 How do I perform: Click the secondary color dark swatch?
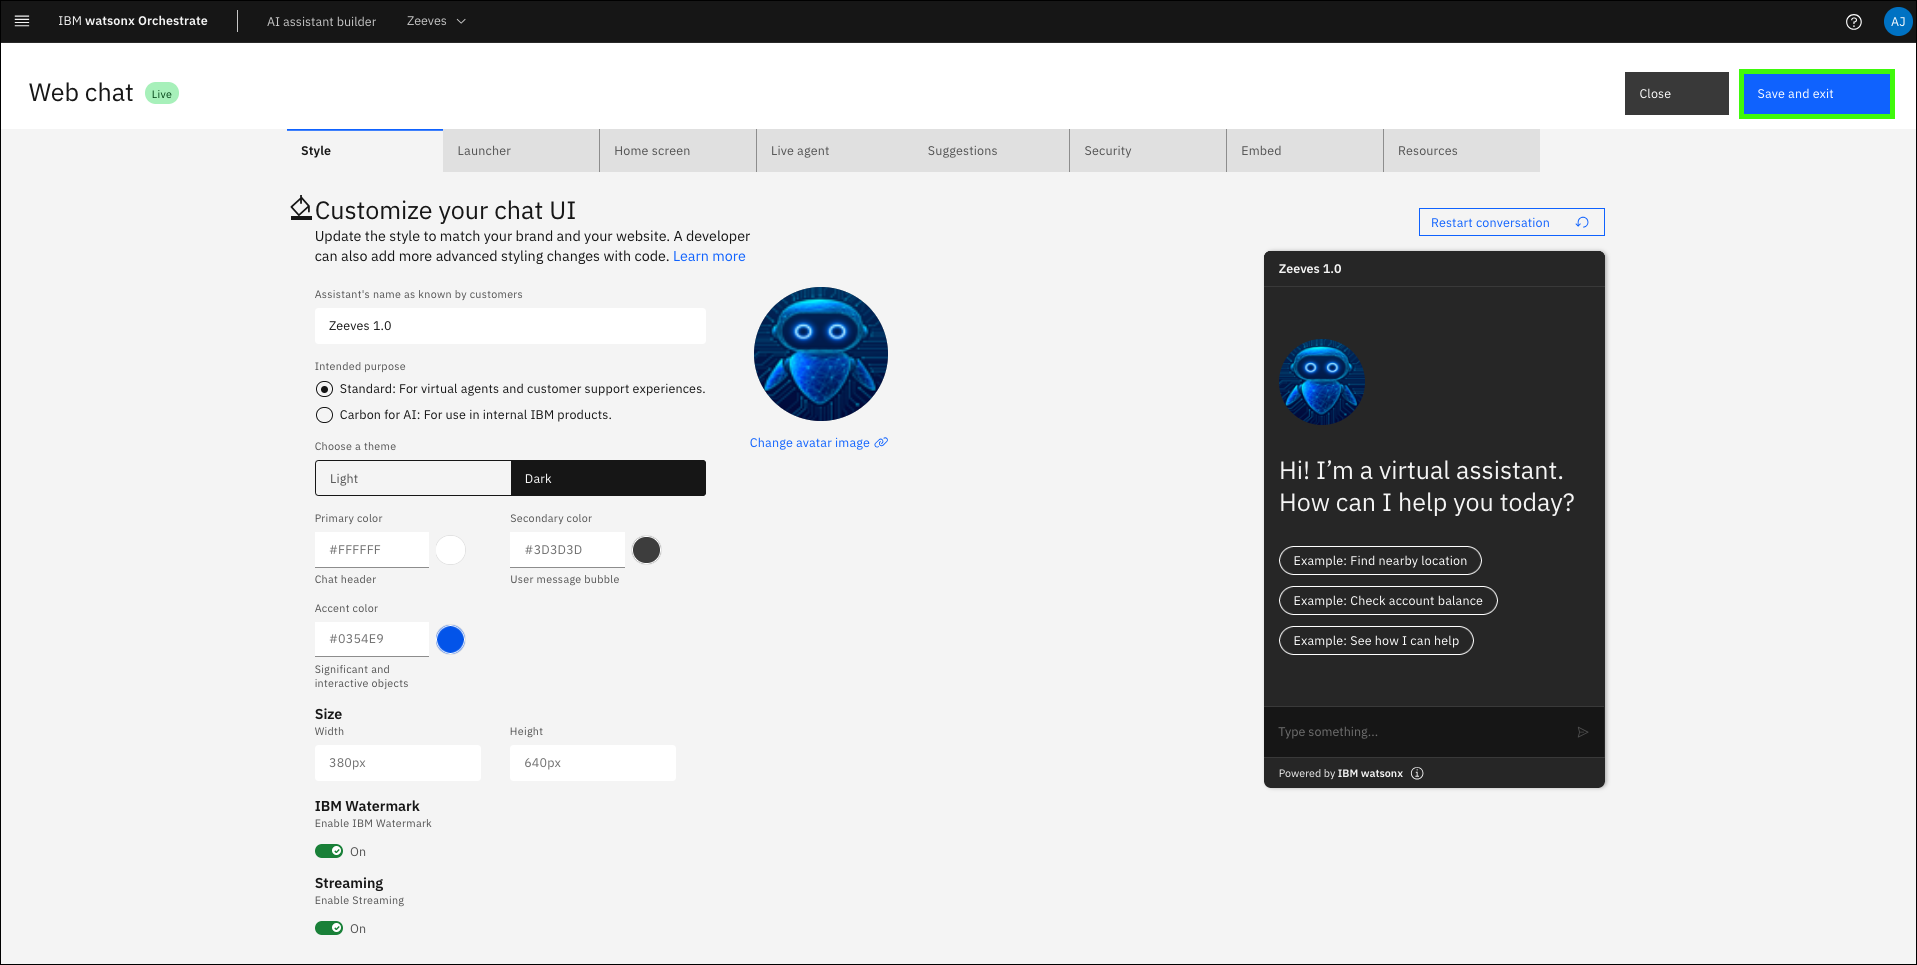(647, 550)
